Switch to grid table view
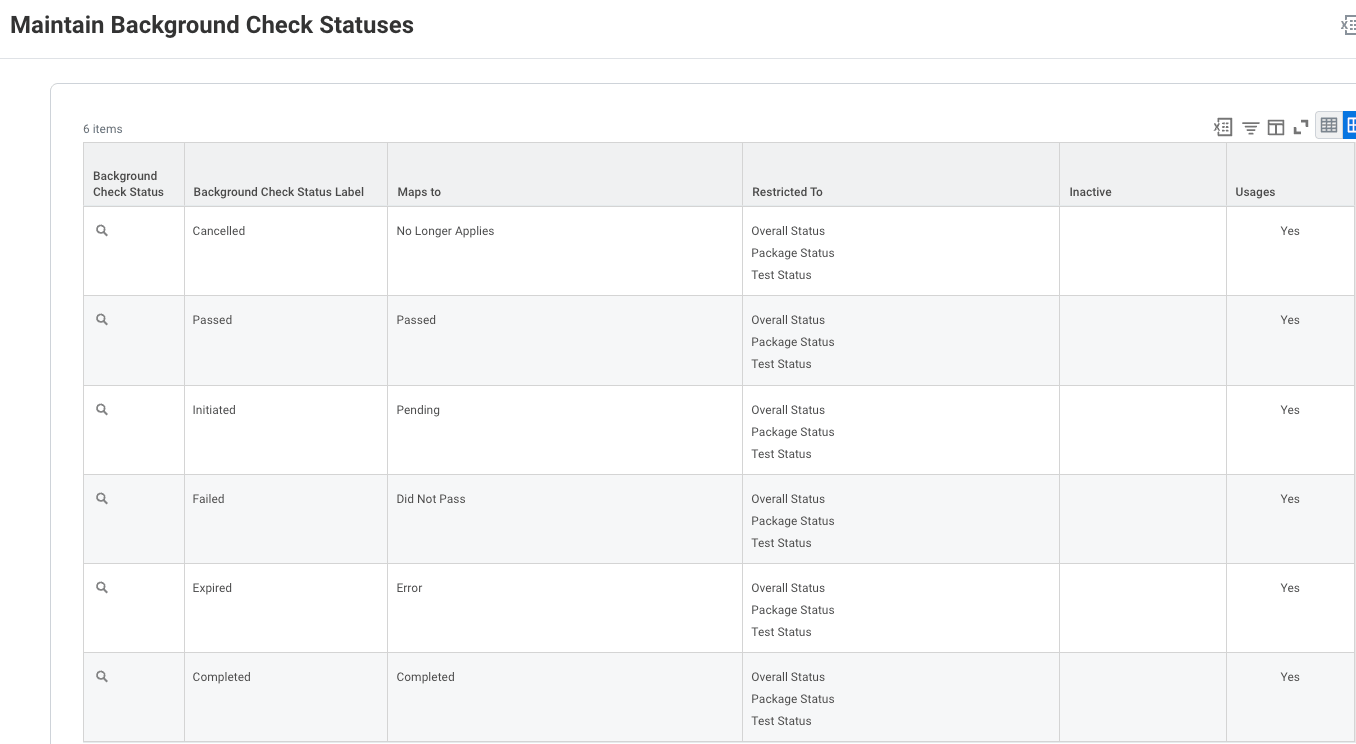 1329,125
